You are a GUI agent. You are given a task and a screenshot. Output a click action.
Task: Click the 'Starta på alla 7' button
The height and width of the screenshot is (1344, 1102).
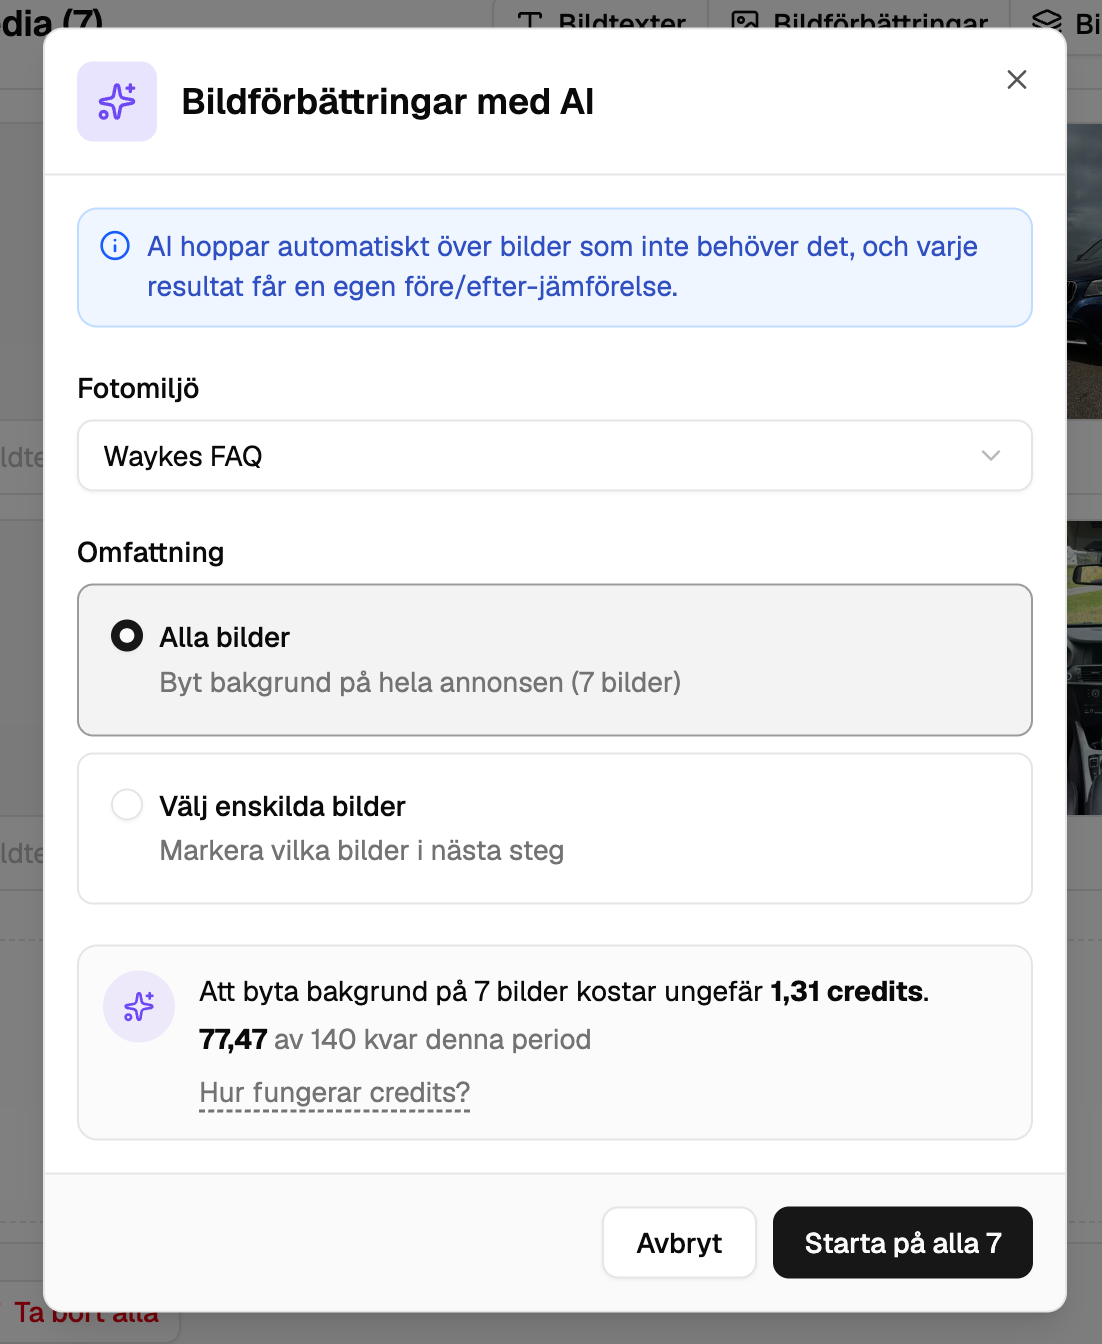(903, 1243)
